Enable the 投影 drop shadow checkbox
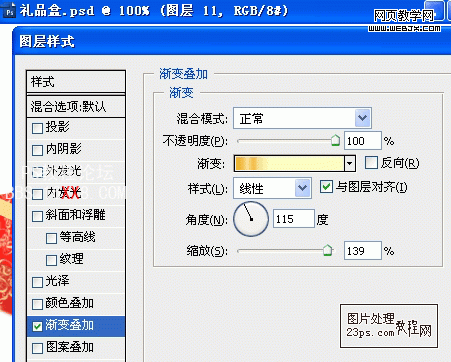 pos(37,128)
